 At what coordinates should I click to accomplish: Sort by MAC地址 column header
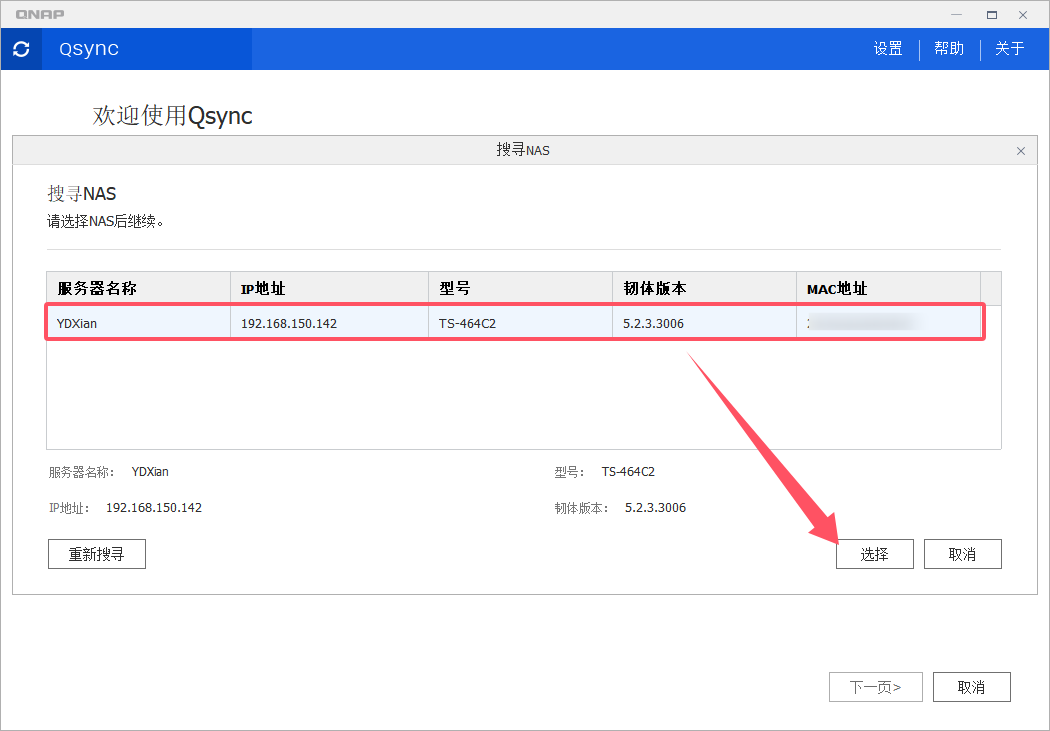pos(889,289)
